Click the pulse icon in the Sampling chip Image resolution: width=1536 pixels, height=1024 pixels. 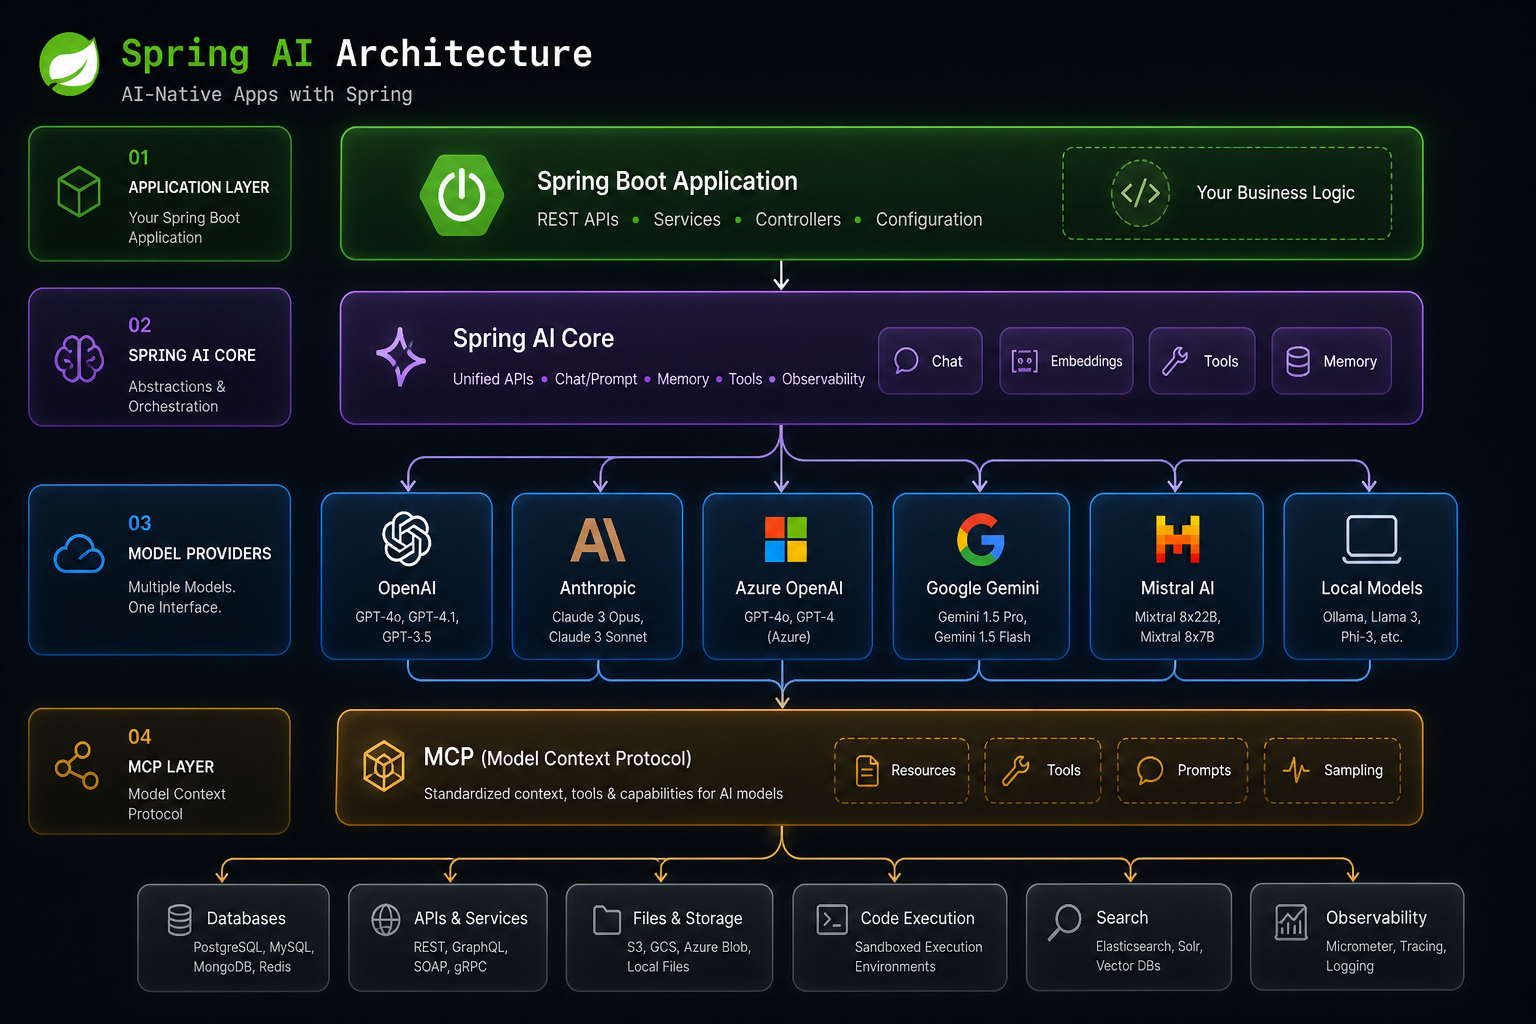coord(1296,770)
